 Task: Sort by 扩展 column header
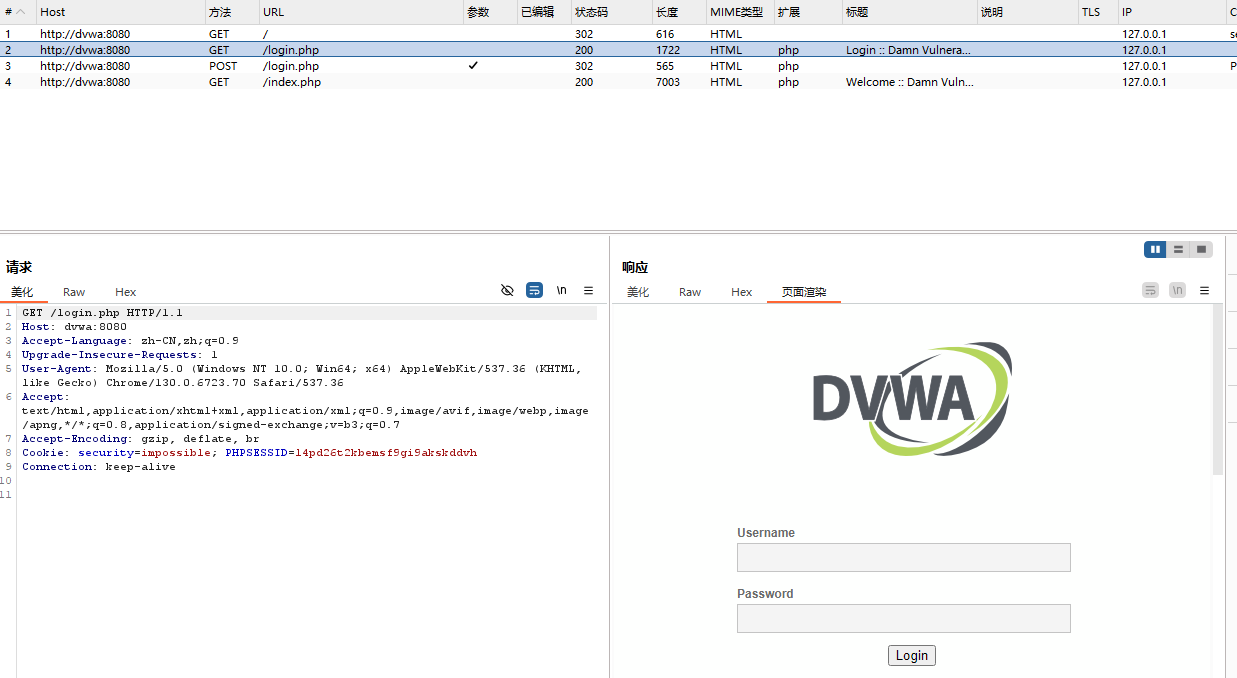pyautogui.click(x=807, y=12)
